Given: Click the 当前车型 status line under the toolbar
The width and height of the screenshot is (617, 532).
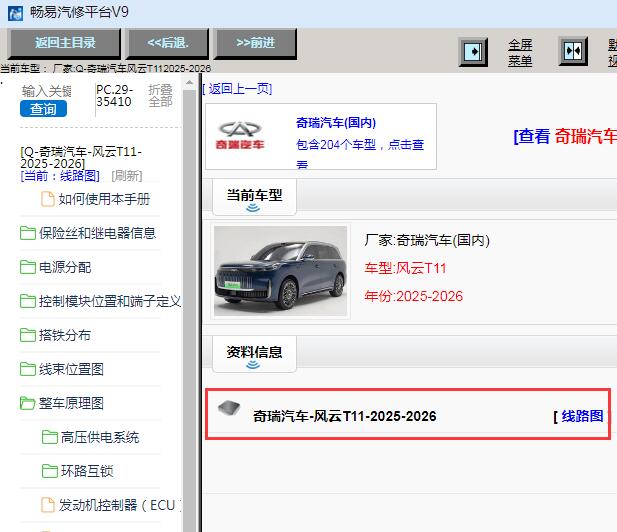Looking at the screenshot, I should (105, 68).
